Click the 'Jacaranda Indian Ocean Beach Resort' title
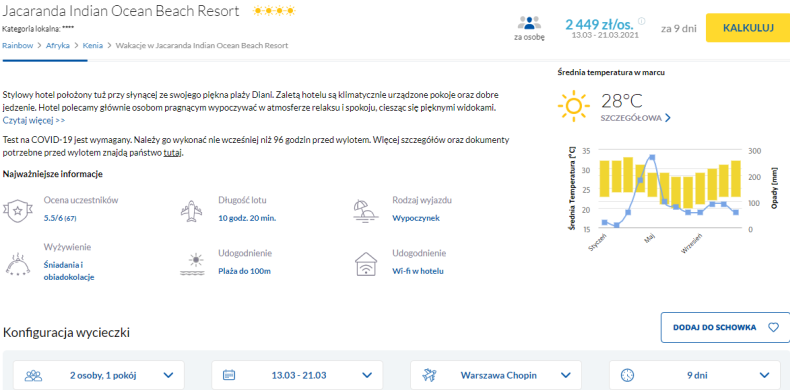 [x=121, y=11]
